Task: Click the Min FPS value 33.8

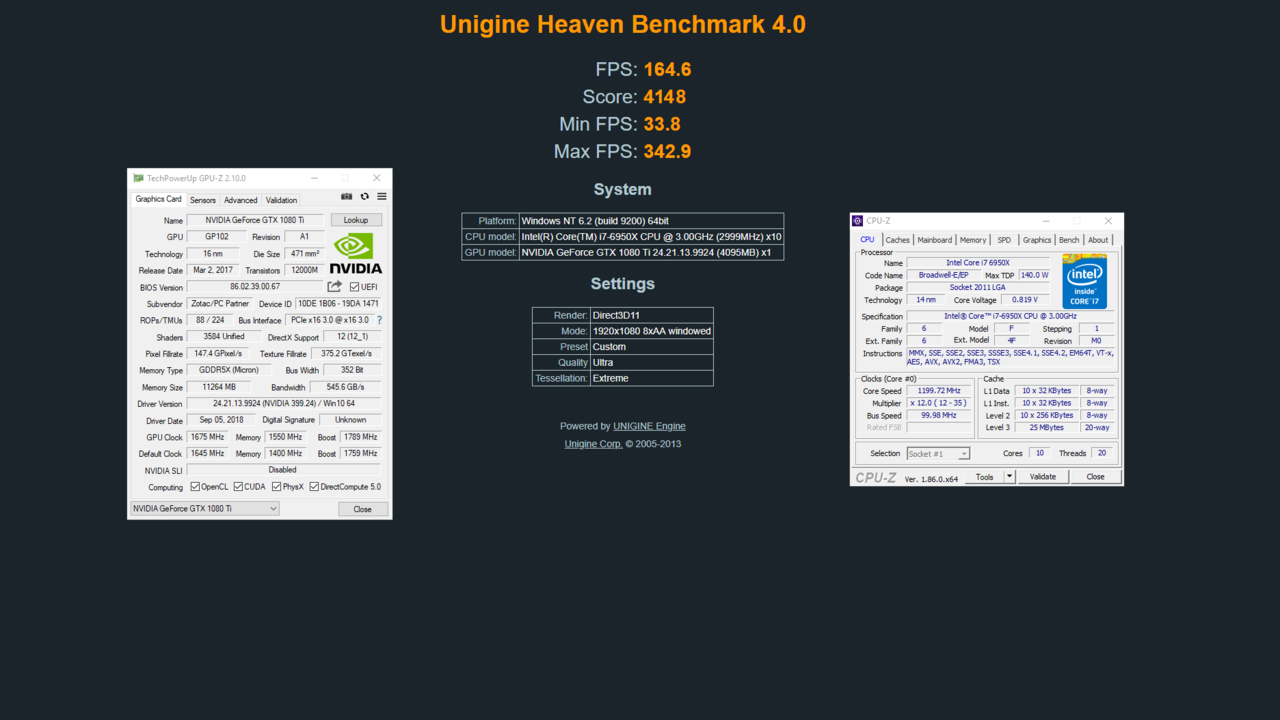Action: point(662,124)
